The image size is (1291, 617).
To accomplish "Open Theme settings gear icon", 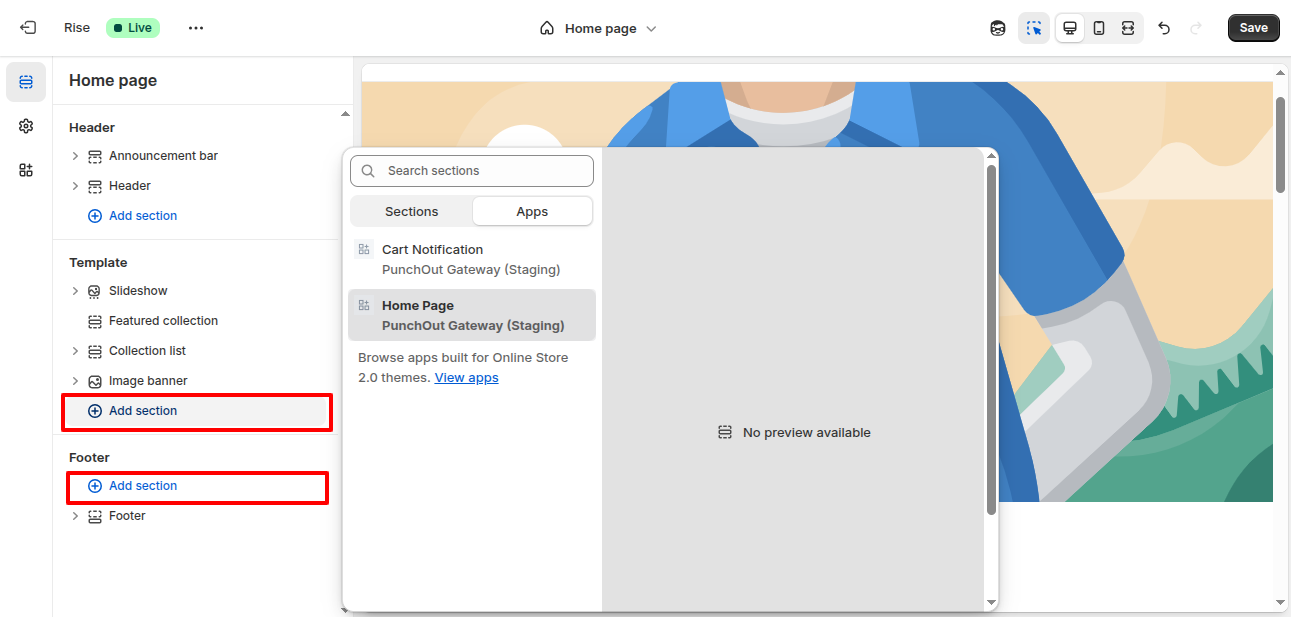I will coord(26,126).
